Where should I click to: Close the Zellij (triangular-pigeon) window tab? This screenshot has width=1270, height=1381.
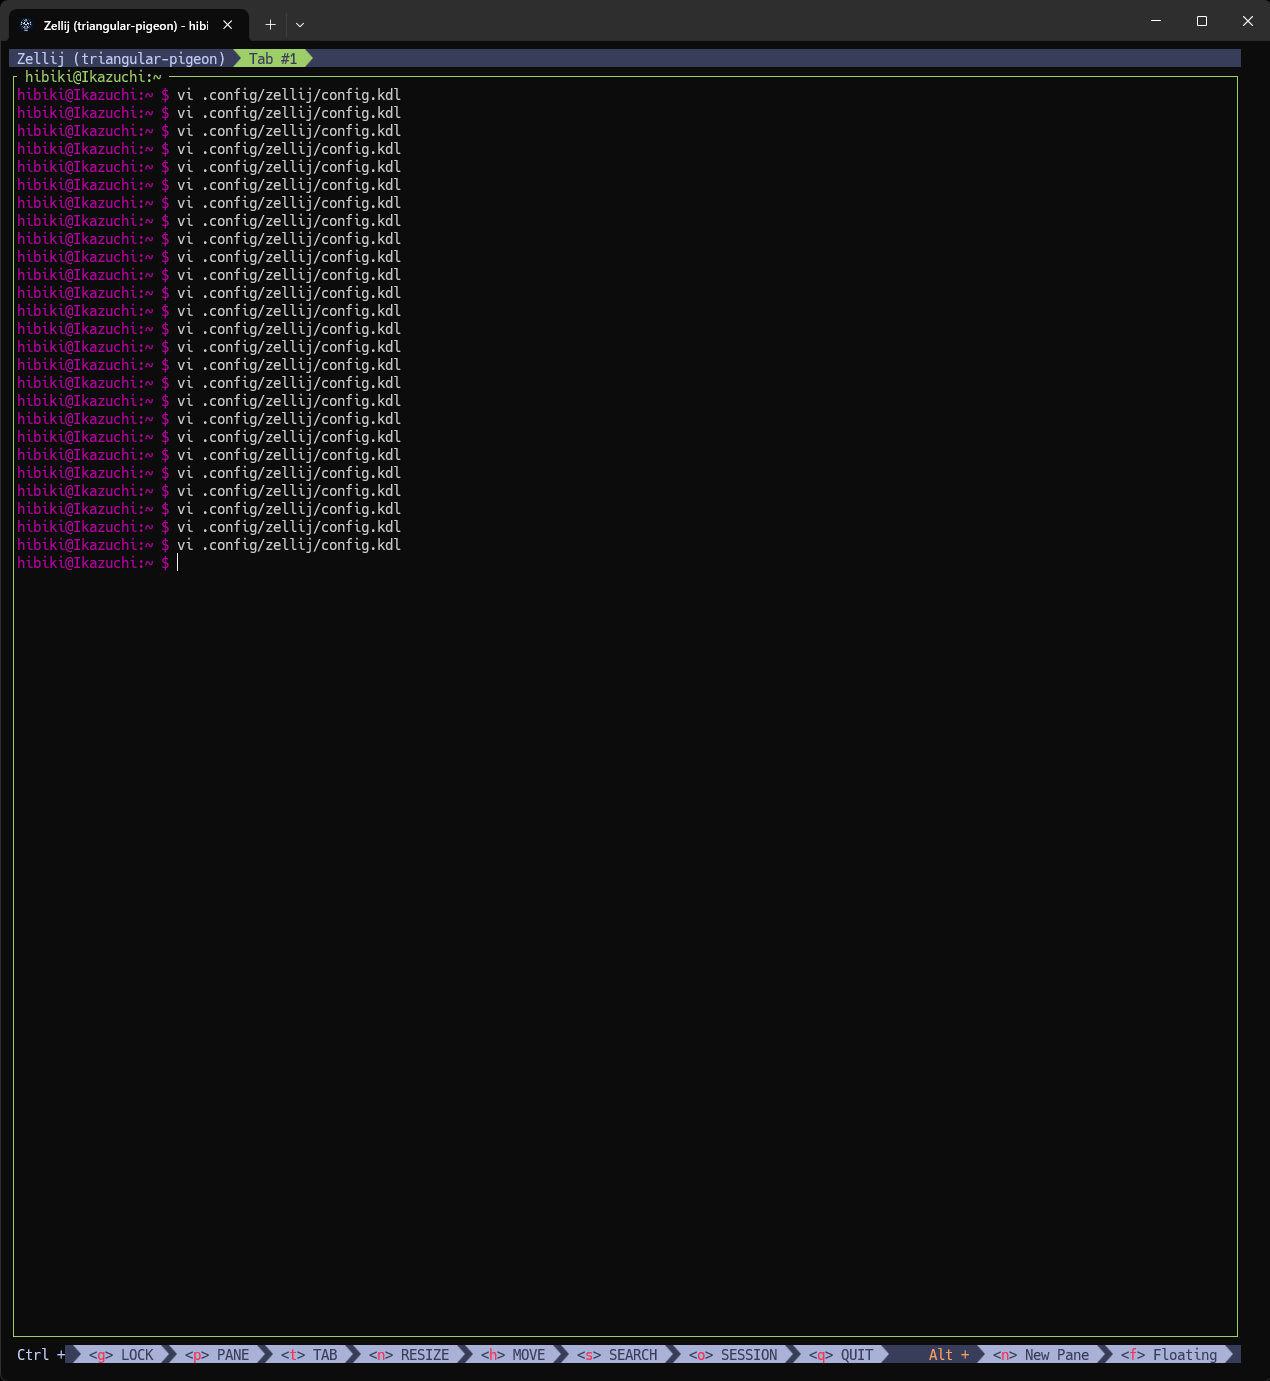coord(228,25)
